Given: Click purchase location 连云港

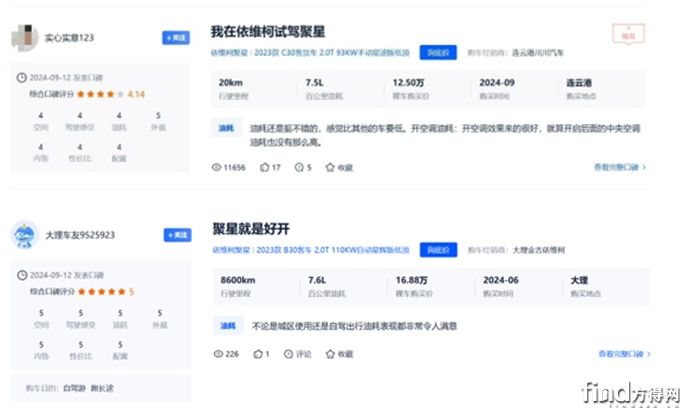Looking at the screenshot, I should [x=579, y=83].
